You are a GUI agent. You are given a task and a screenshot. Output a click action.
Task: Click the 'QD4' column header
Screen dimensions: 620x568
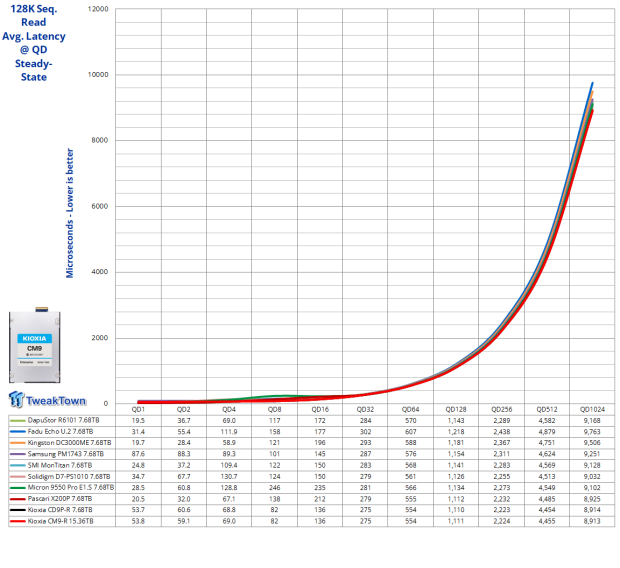click(x=229, y=409)
